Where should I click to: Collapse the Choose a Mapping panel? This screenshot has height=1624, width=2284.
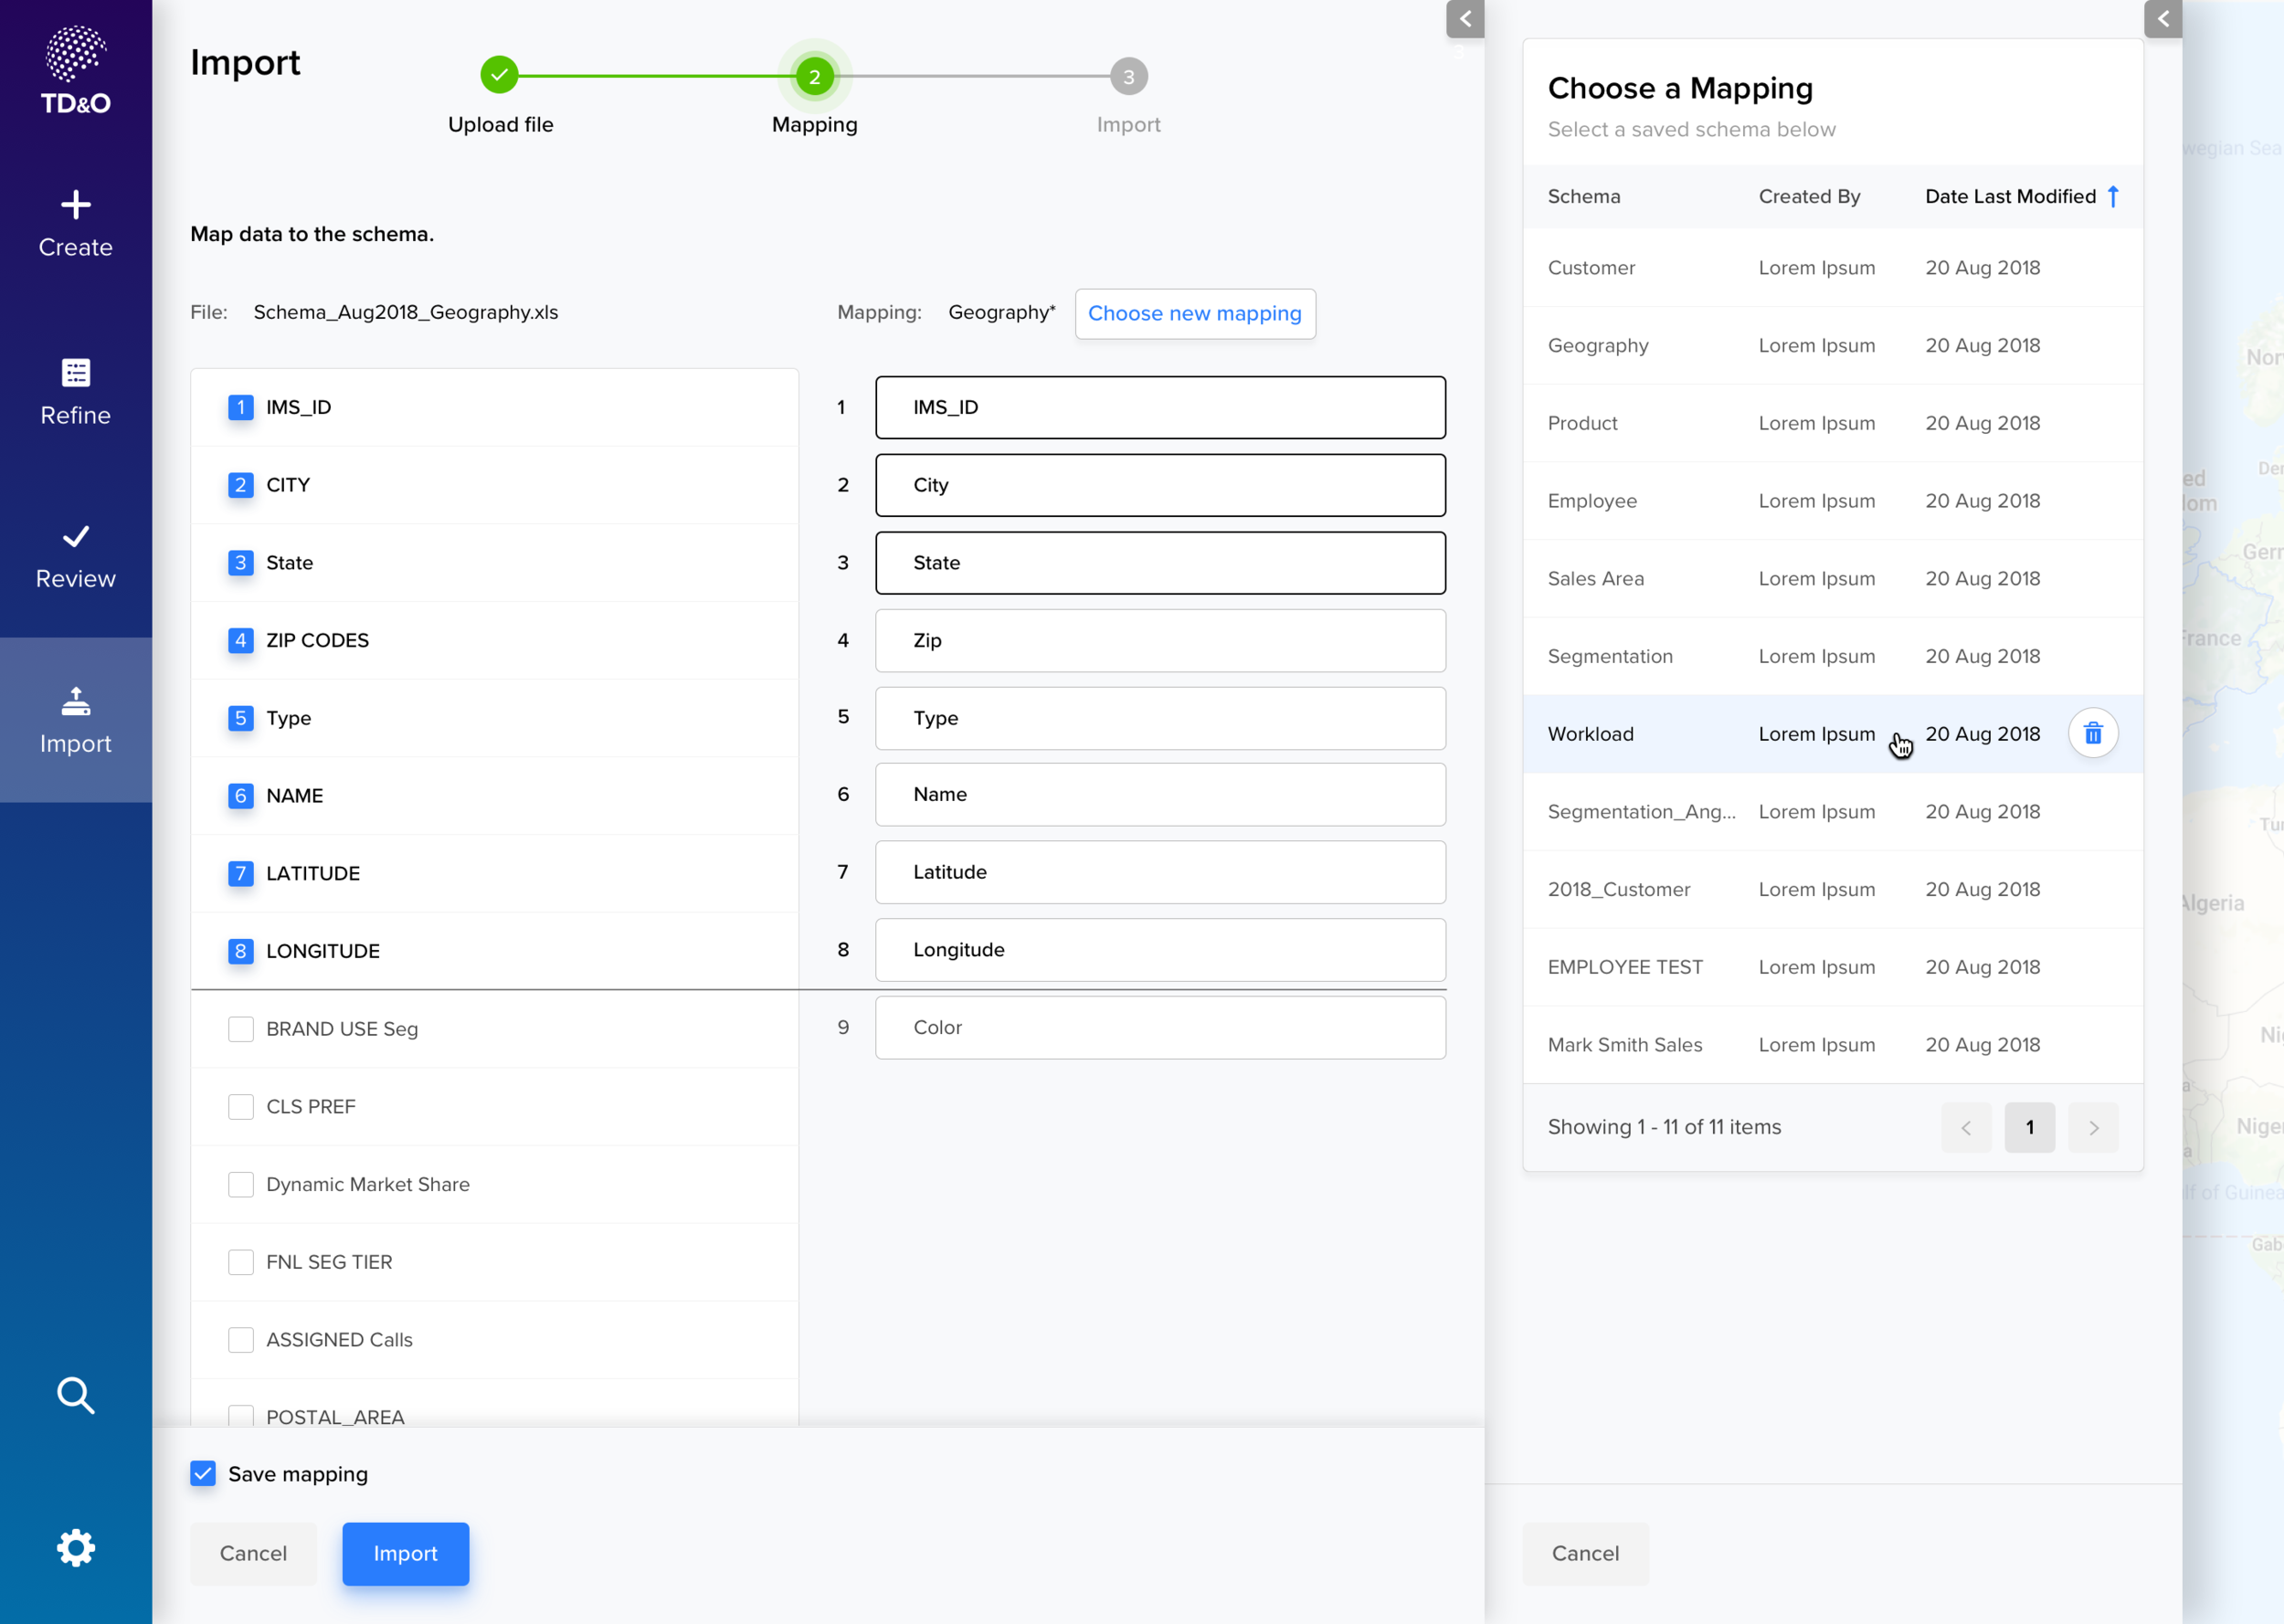2163,19
